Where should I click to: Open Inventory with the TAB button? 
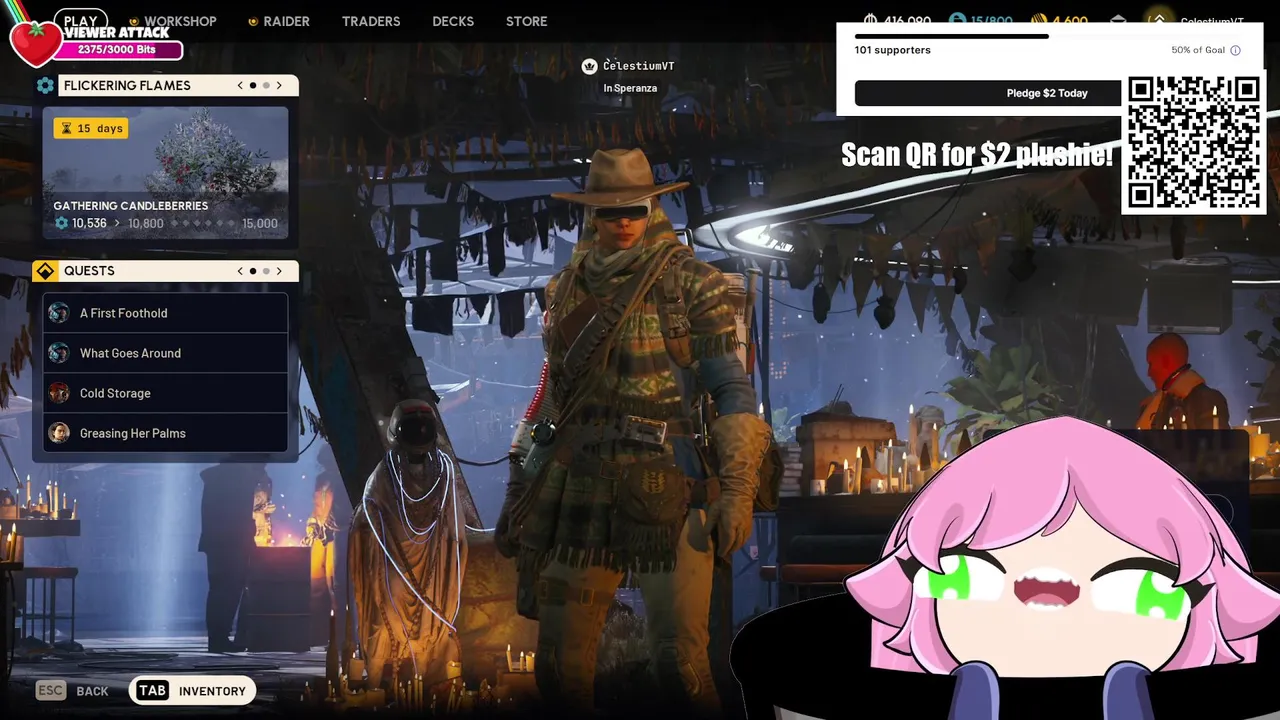pyautogui.click(x=192, y=691)
